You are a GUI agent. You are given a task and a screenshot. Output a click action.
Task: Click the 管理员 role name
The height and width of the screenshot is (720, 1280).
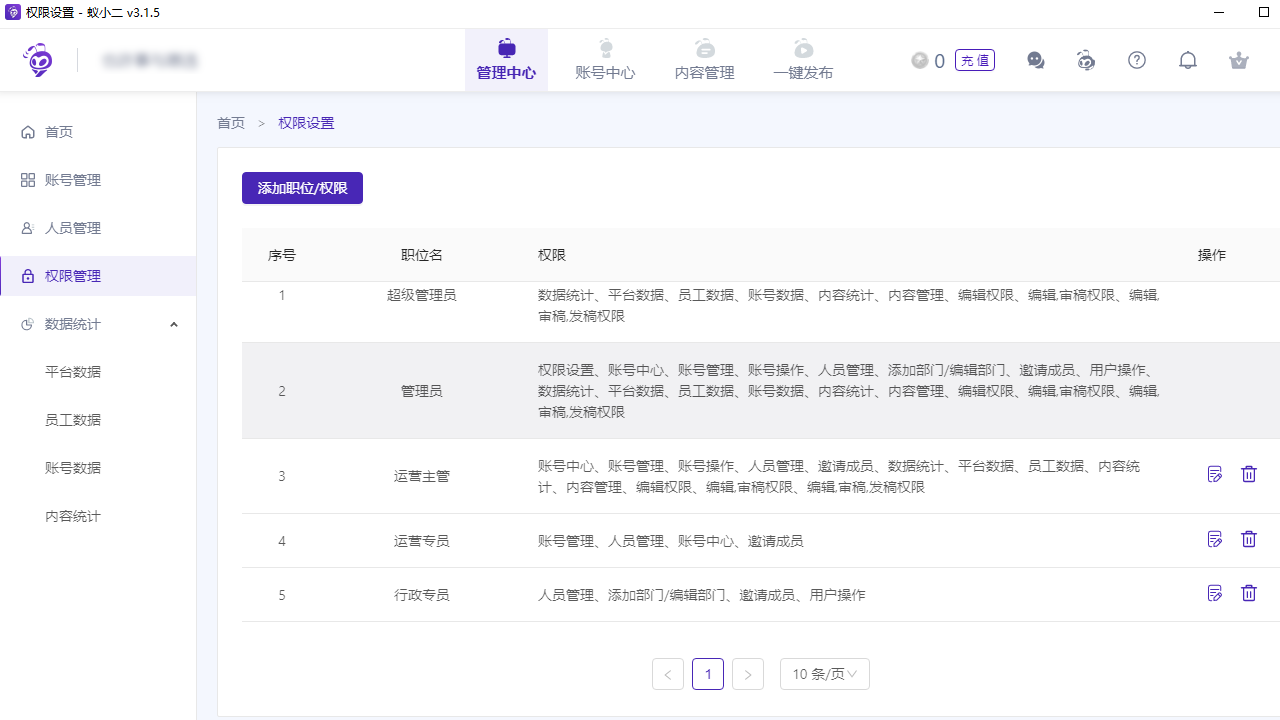[422, 391]
